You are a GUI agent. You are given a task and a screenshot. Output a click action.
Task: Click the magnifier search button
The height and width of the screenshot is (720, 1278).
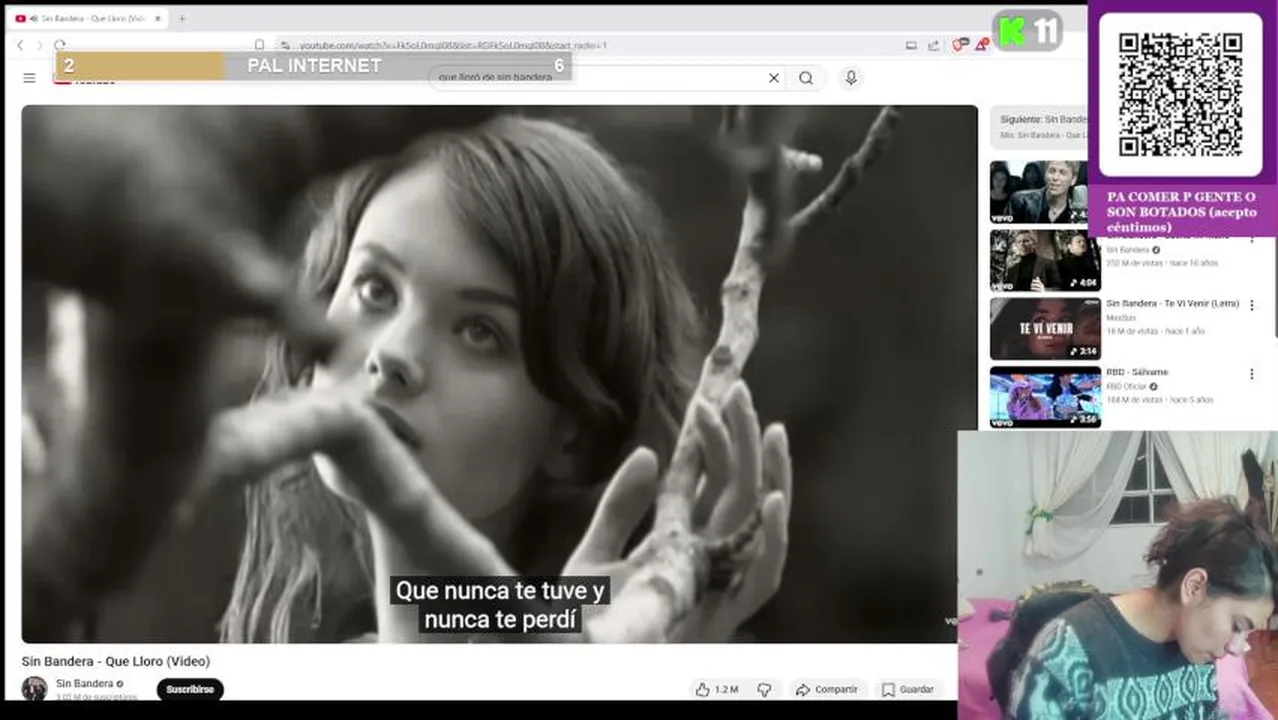pos(806,78)
